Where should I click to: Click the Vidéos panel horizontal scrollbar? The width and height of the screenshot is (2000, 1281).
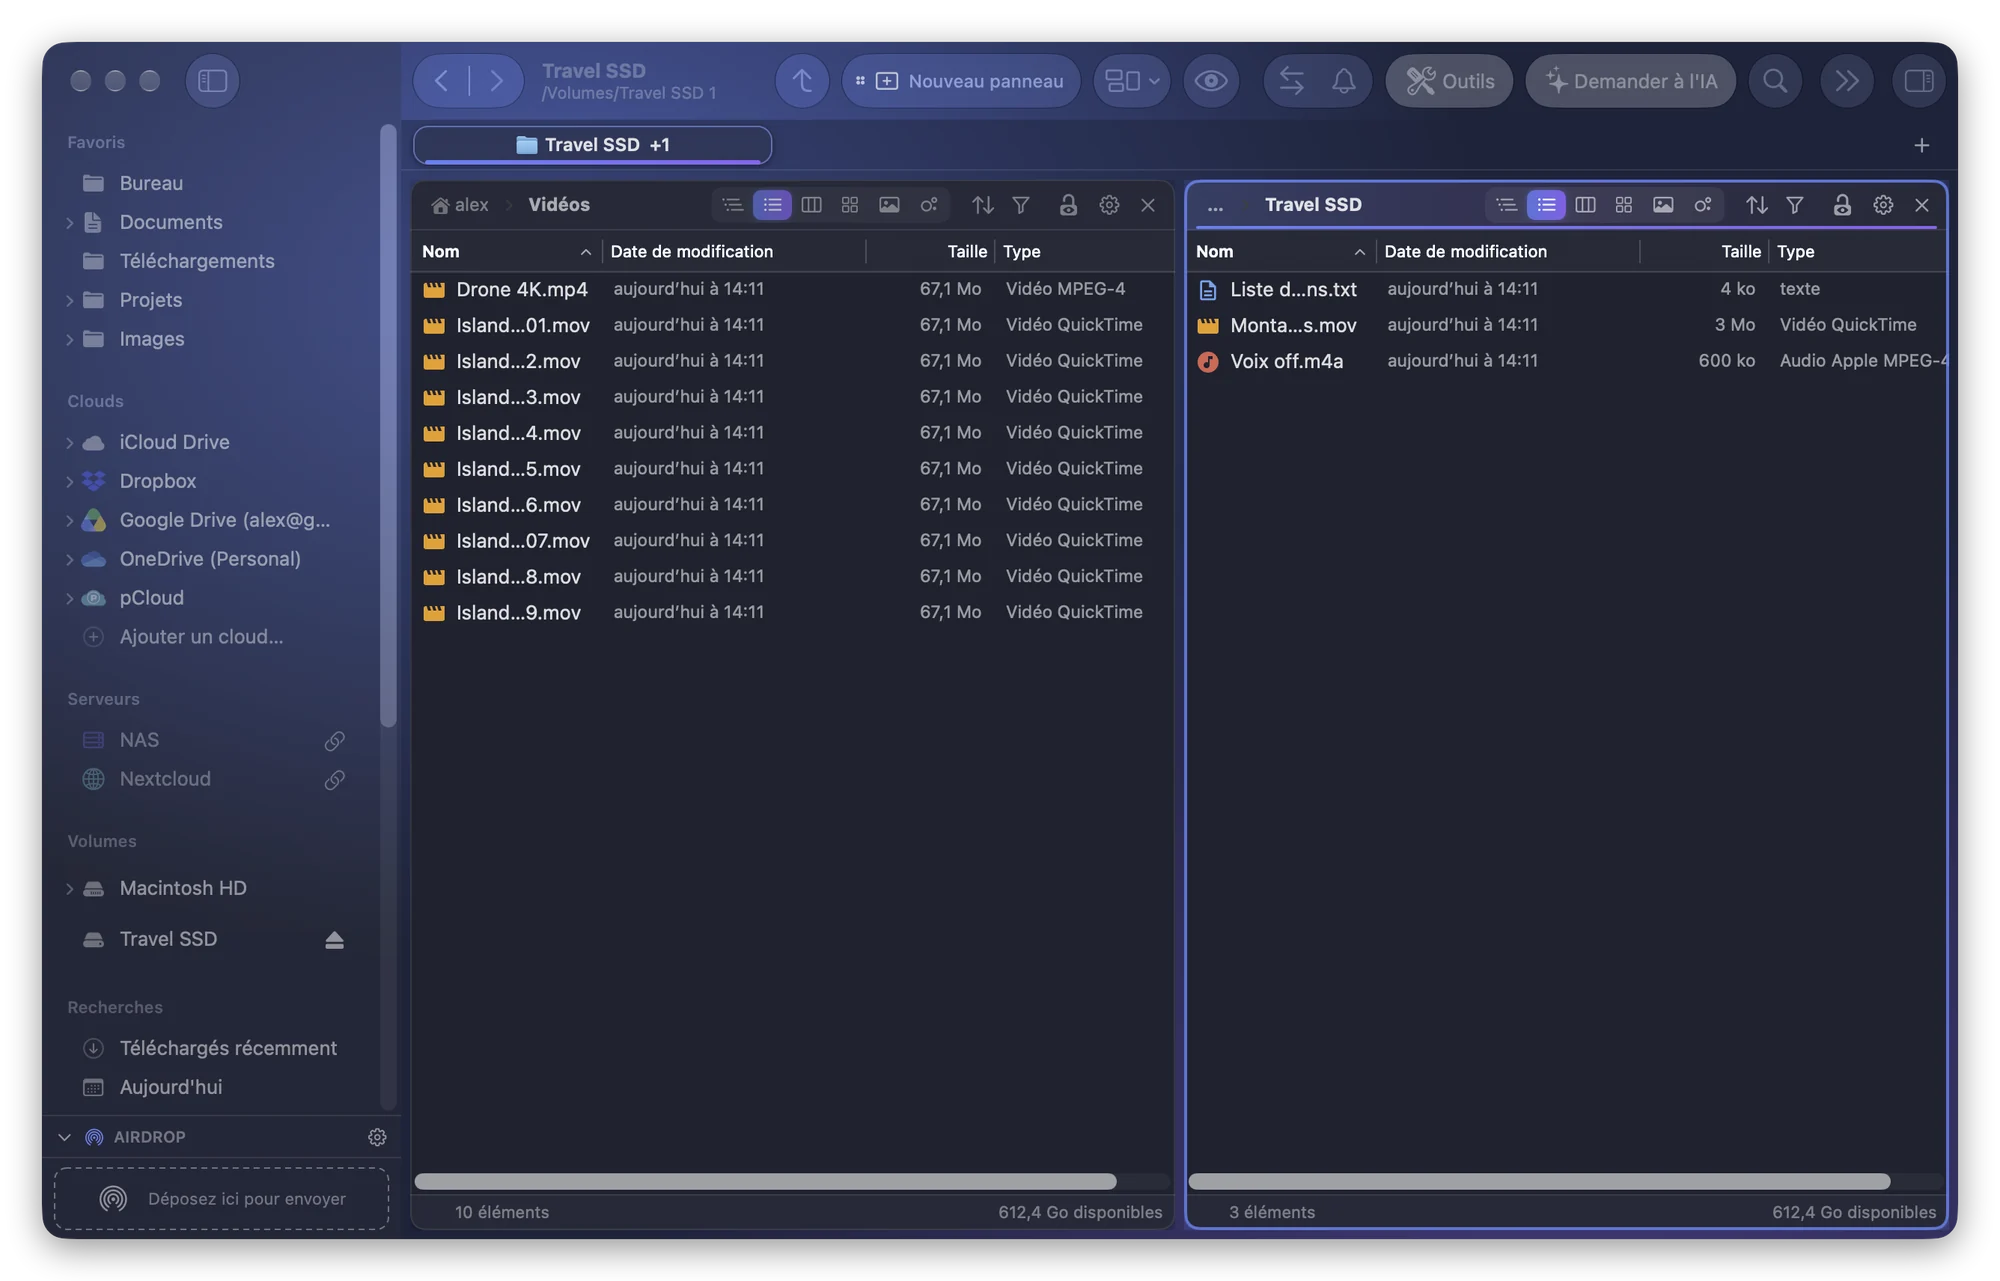(766, 1181)
